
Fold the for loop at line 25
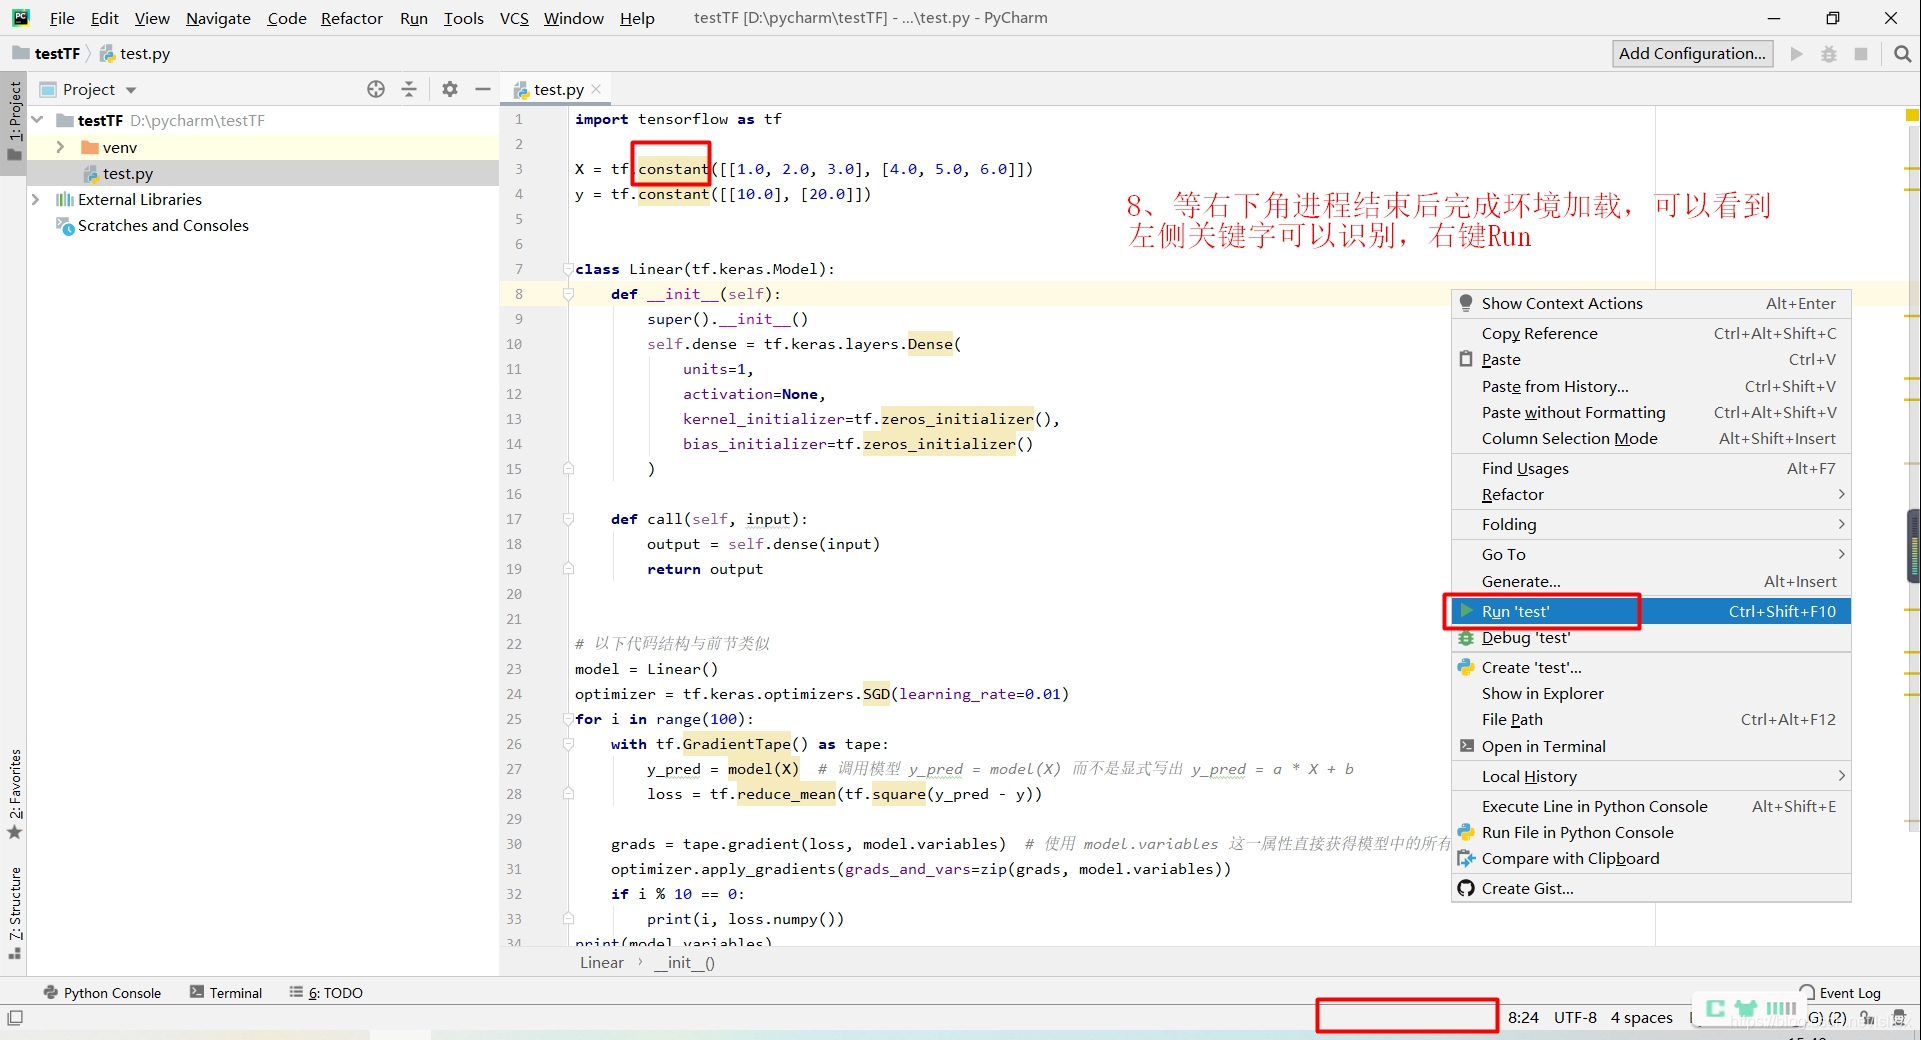coord(568,719)
